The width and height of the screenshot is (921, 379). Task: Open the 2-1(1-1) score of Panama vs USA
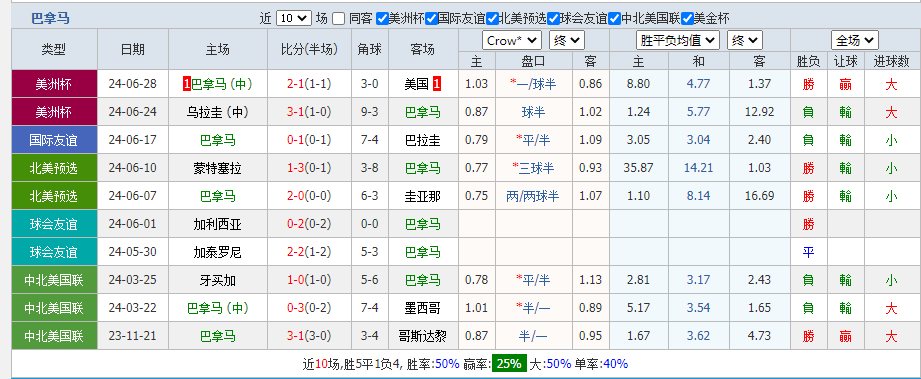(309, 84)
